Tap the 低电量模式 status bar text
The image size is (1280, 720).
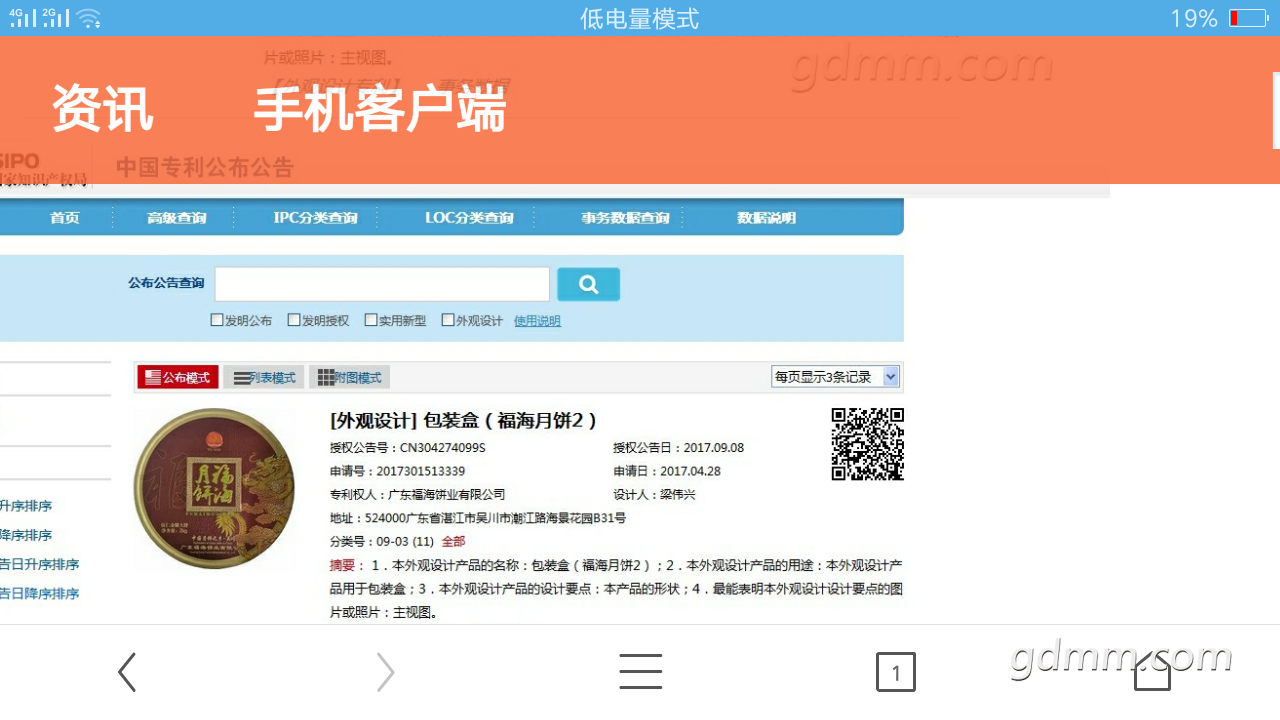[639, 18]
